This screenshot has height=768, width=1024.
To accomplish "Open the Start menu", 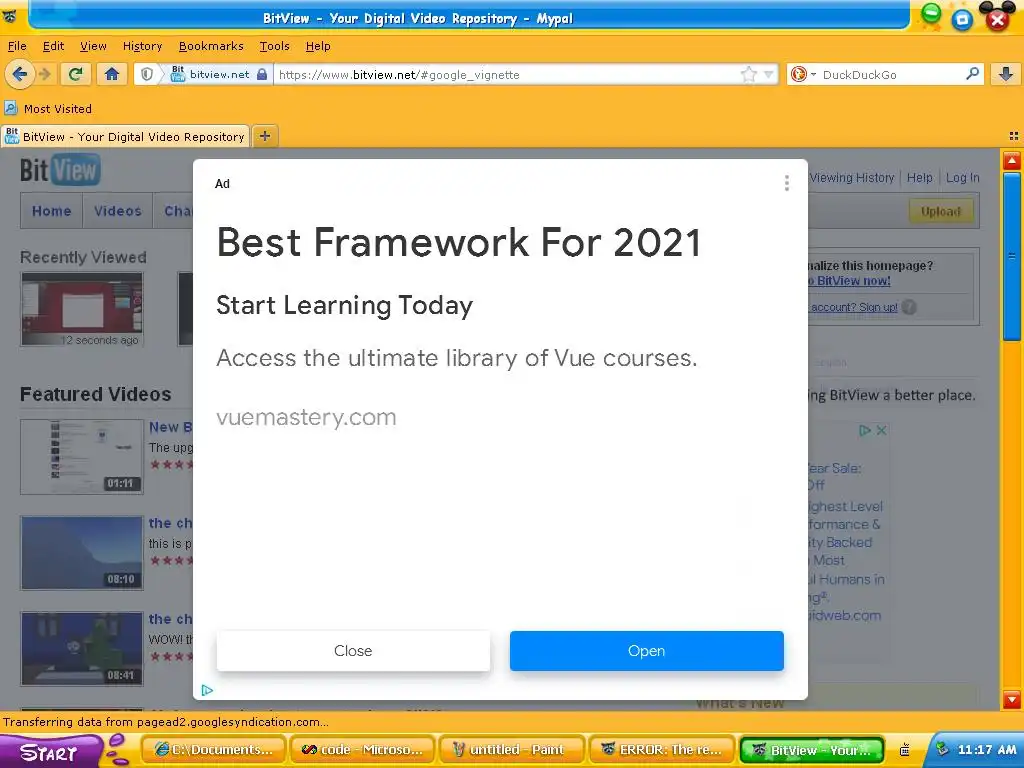I will coord(49,752).
